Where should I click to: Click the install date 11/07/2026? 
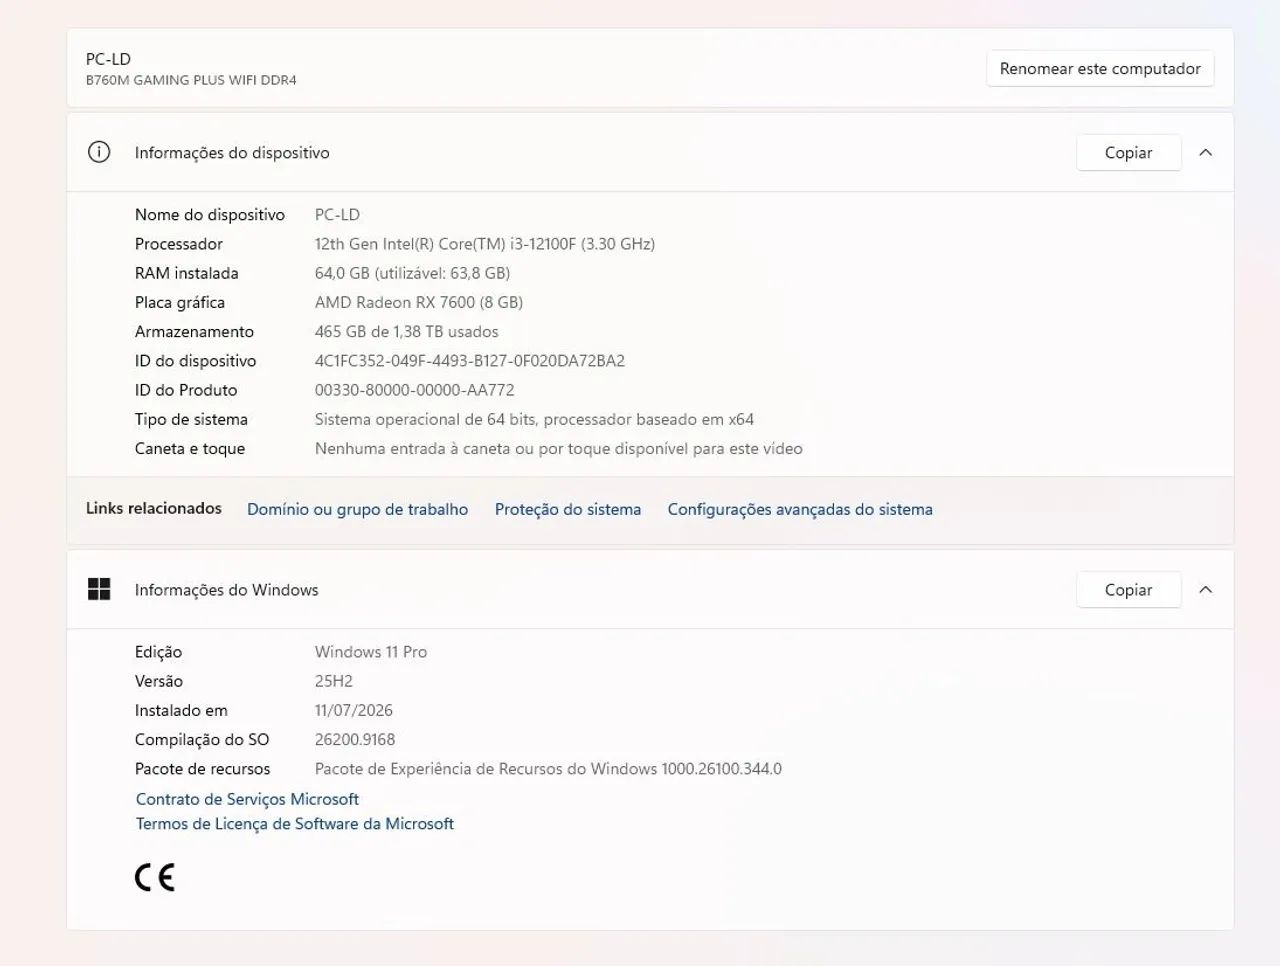click(354, 710)
